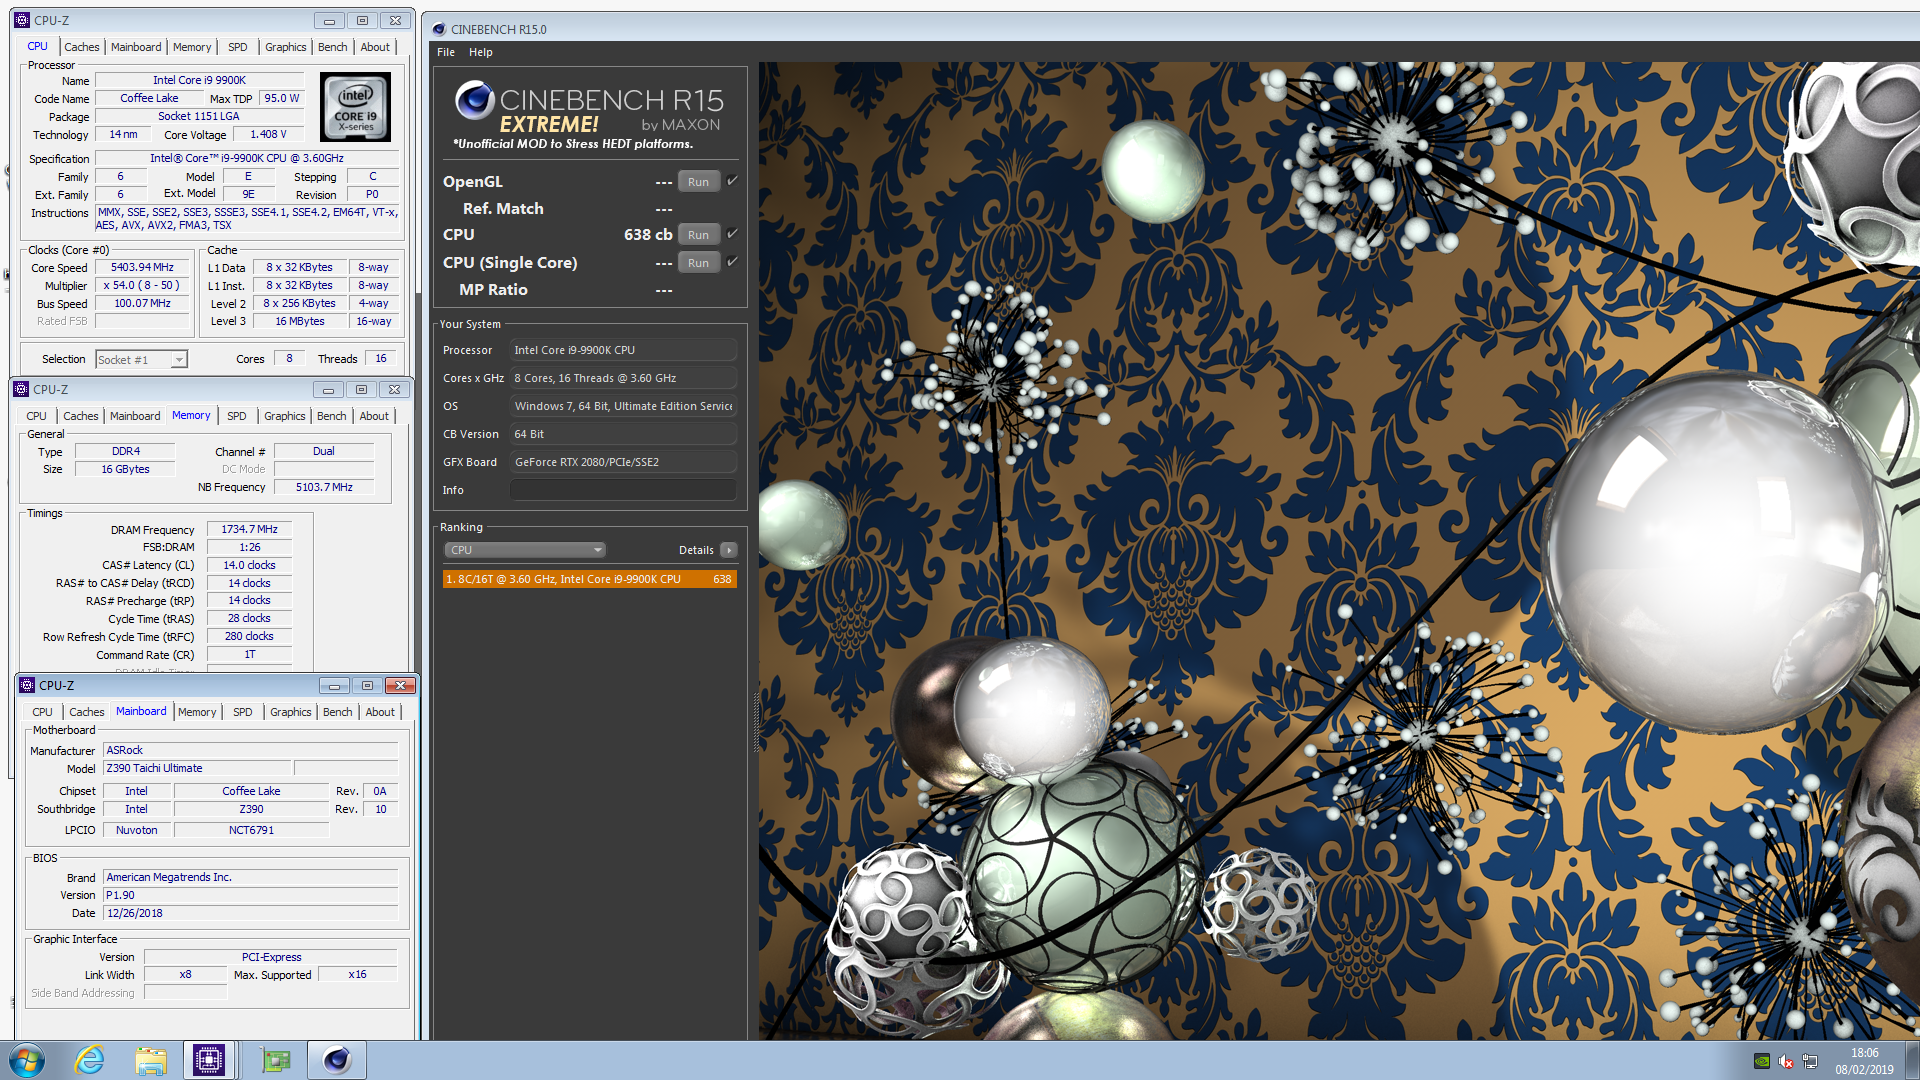This screenshot has width=1920, height=1080.
Task: Run the CPU (Single Core) benchmark
Action: point(698,263)
